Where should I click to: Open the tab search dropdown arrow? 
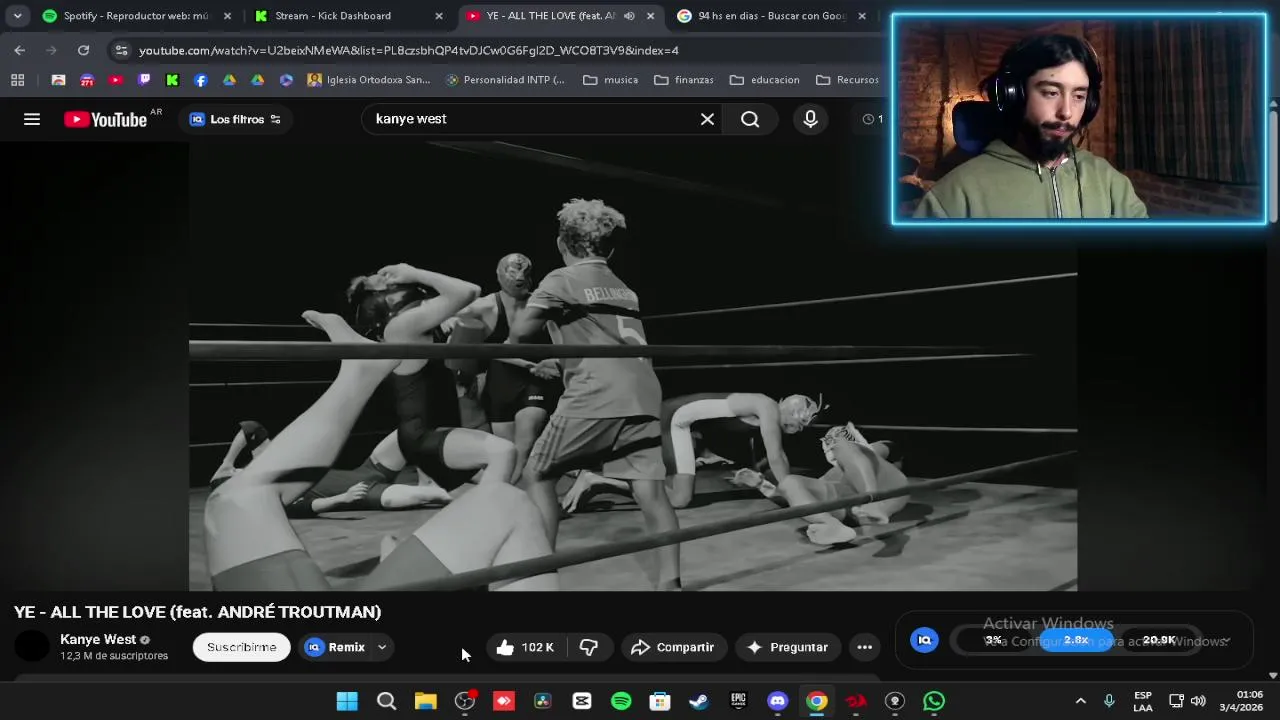coord(17,16)
